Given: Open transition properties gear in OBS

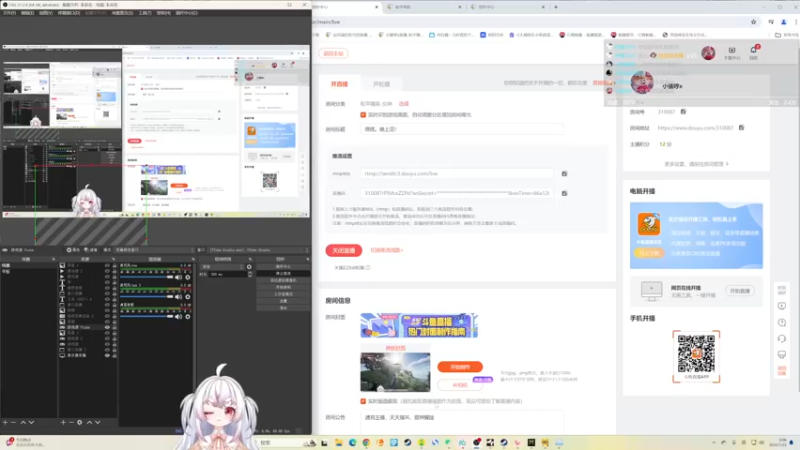Looking at the screenshot, I should (249, 267).
